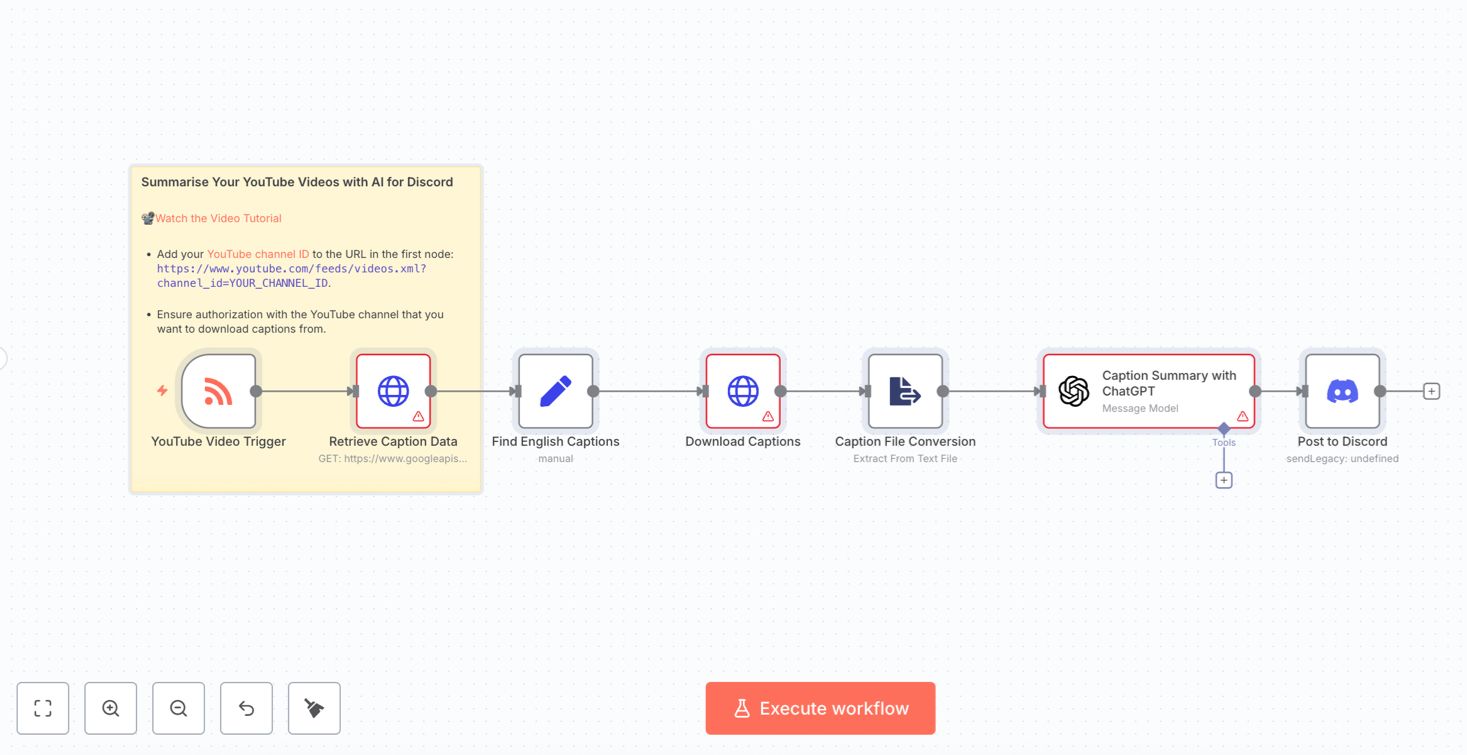Click the warning triangle on Download Captions
The width and height of the screenshot is (1467, 755).
click(768, 416)
